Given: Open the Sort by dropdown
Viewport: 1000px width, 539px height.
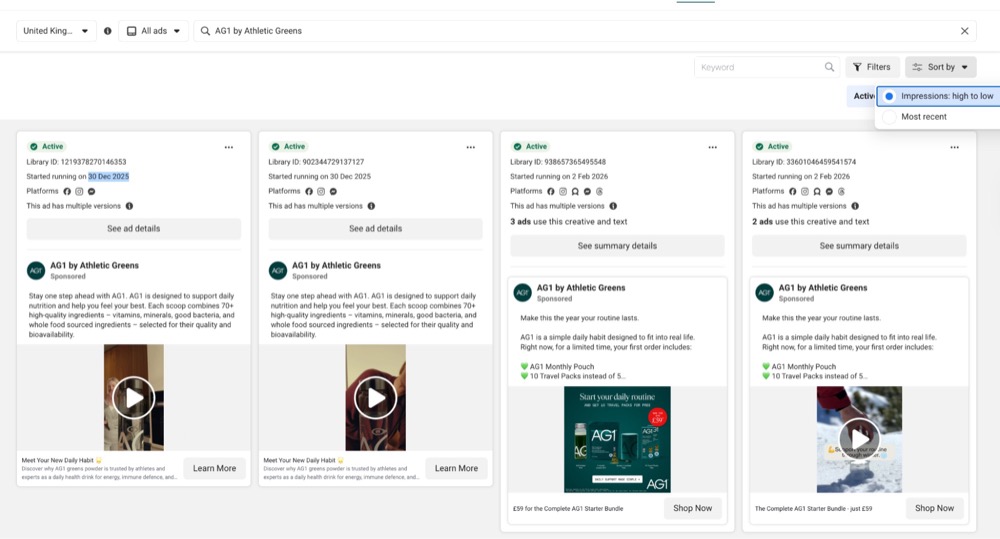Looking at the screenshot, I should [x=940, y=67].
